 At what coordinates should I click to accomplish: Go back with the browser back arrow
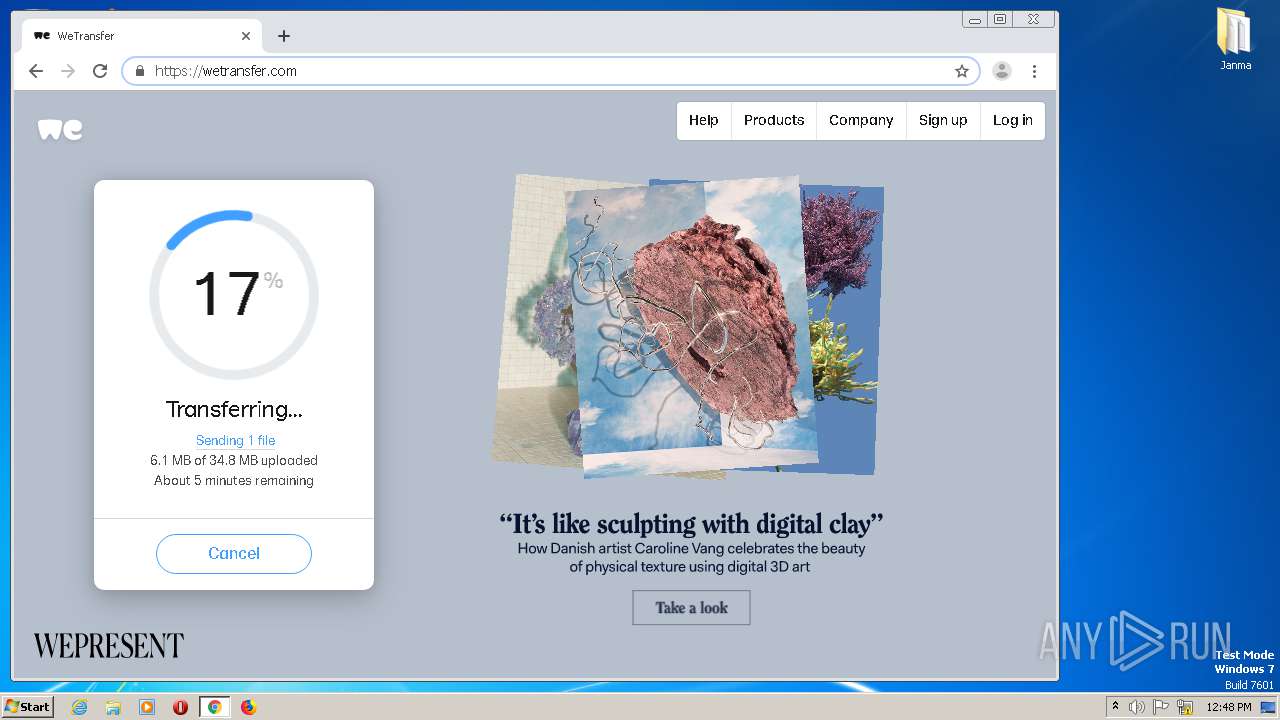[36, 71]
